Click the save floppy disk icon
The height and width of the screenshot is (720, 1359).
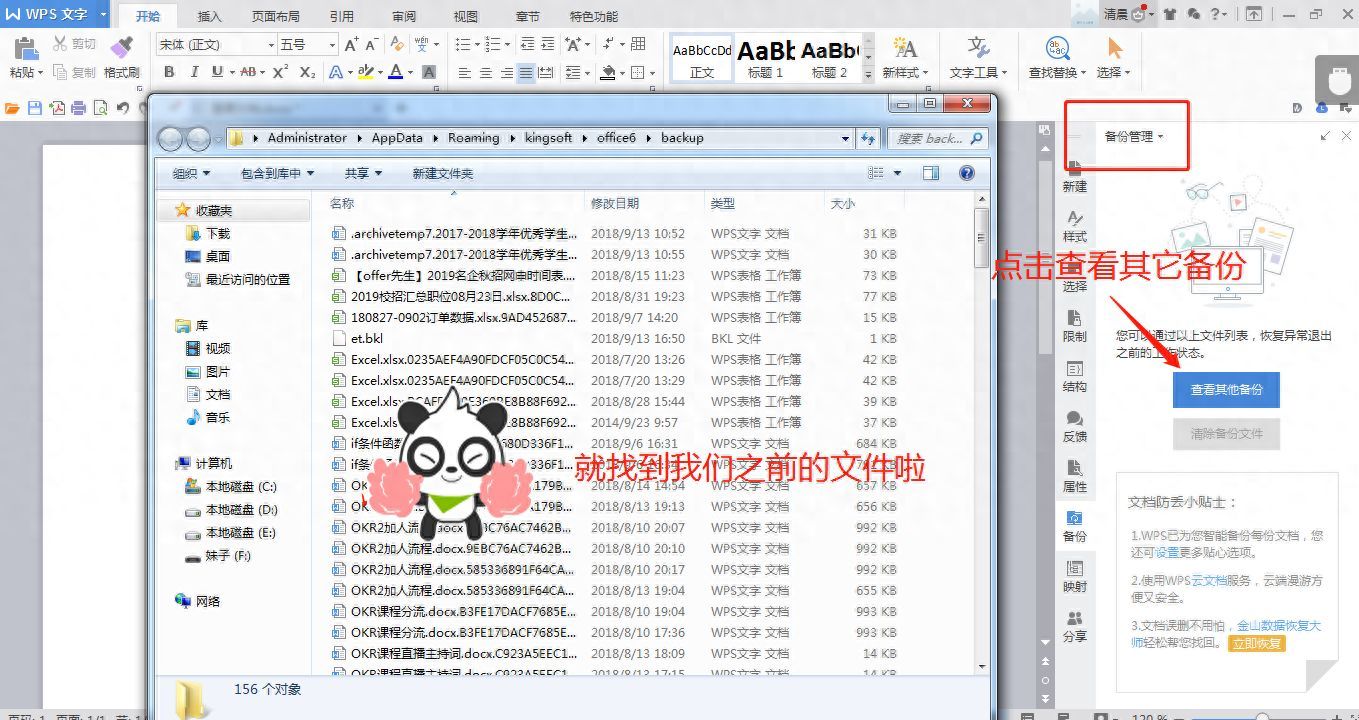click(x=35, y=108)
